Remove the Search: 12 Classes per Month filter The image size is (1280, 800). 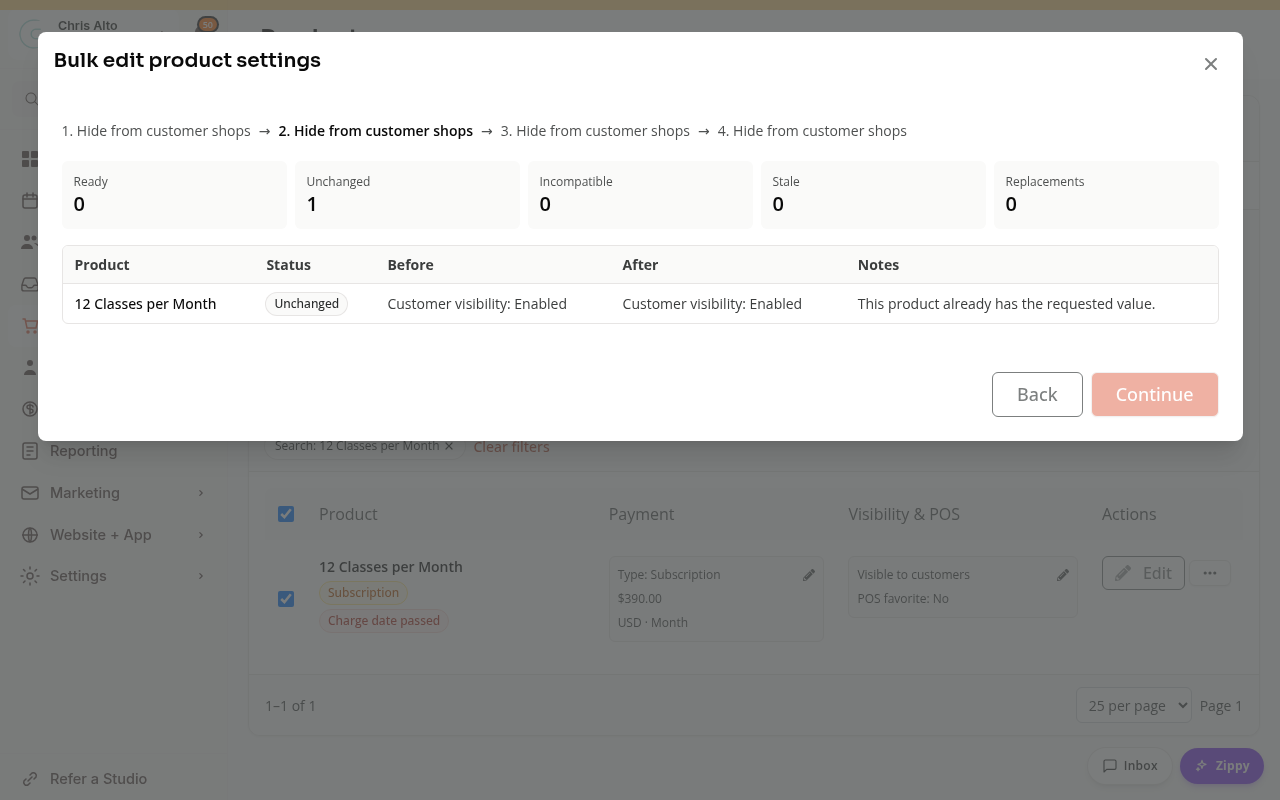click(x=449, y=446)
